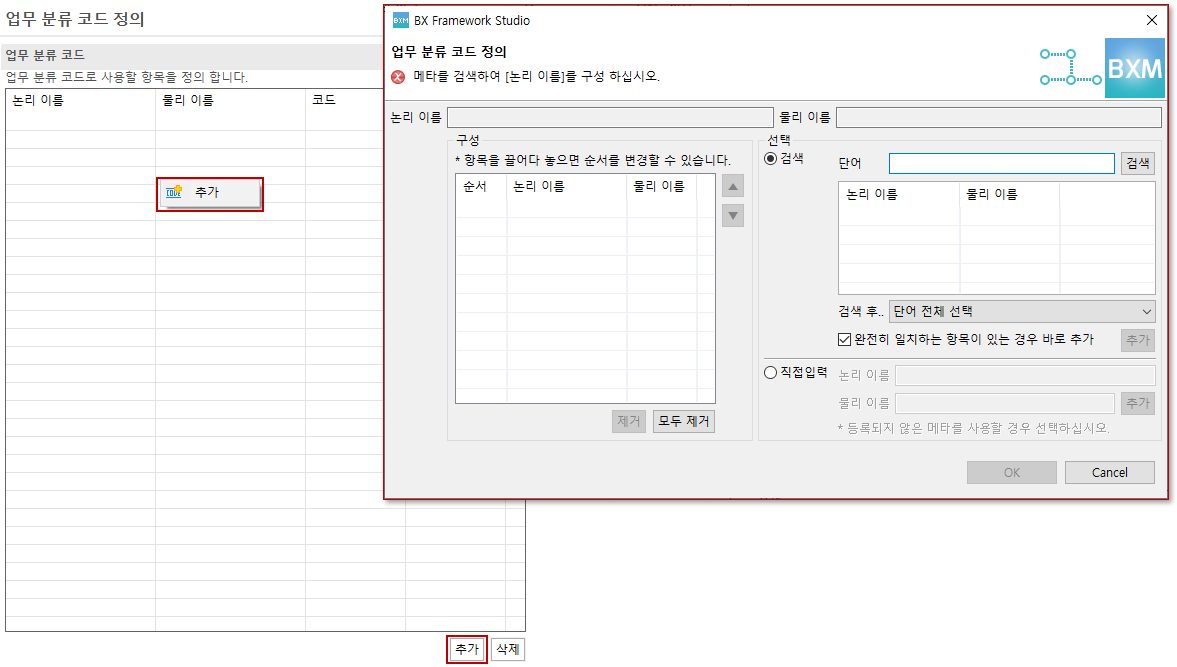This screenshot has width=1177, height=667.
Task: Click 논리 이름 header in search results table
Action: tap(872, 194)
